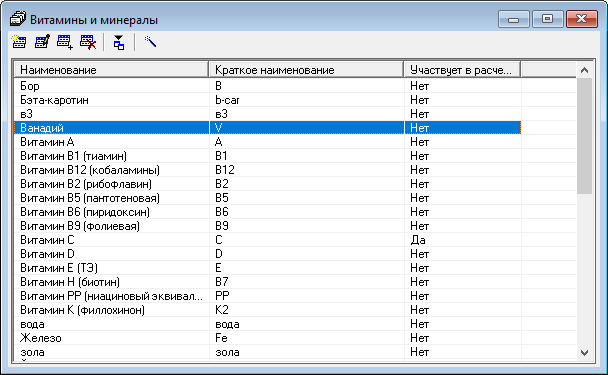Select Витамин В5 (пантотеновая) row
This screenshot has width=608, height=375.
[268, 198]
